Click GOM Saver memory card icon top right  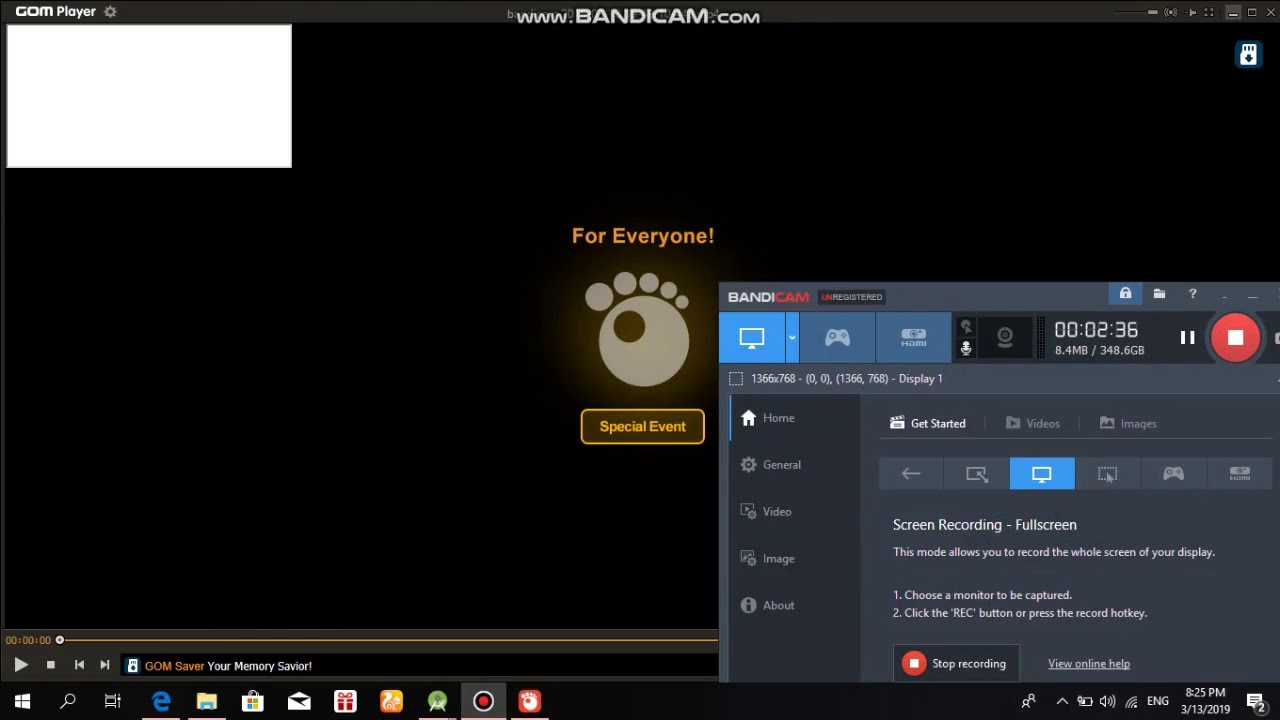[x=1248, y=55]
